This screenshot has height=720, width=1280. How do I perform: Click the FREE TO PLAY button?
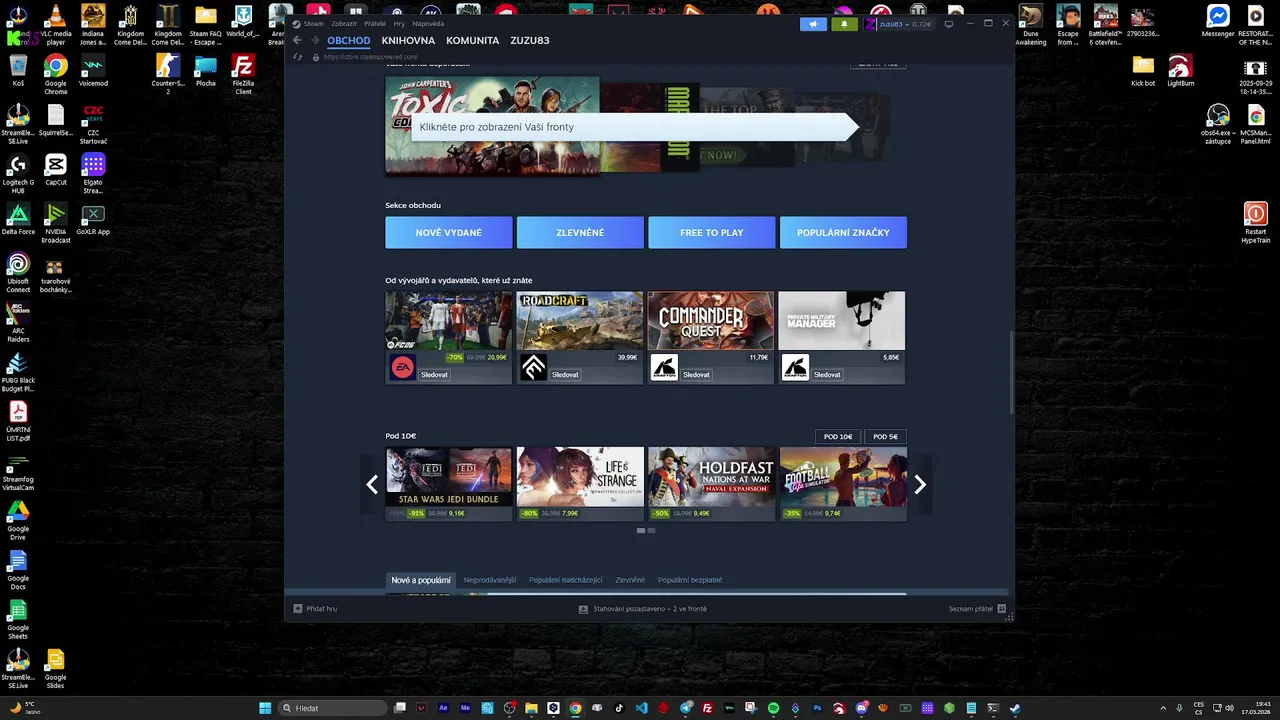[711, 232]
